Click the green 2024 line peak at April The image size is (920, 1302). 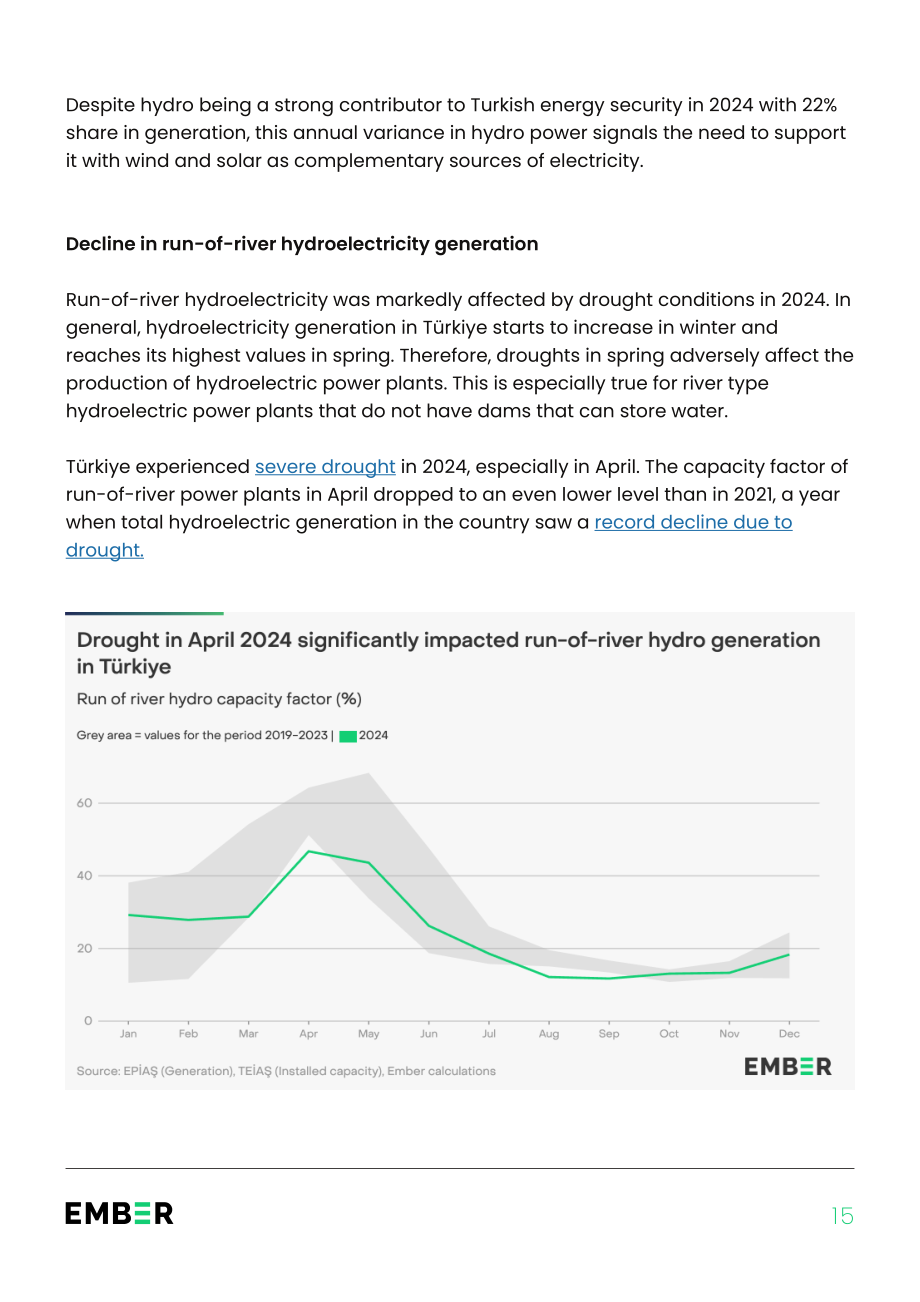[x=309, y=851]
